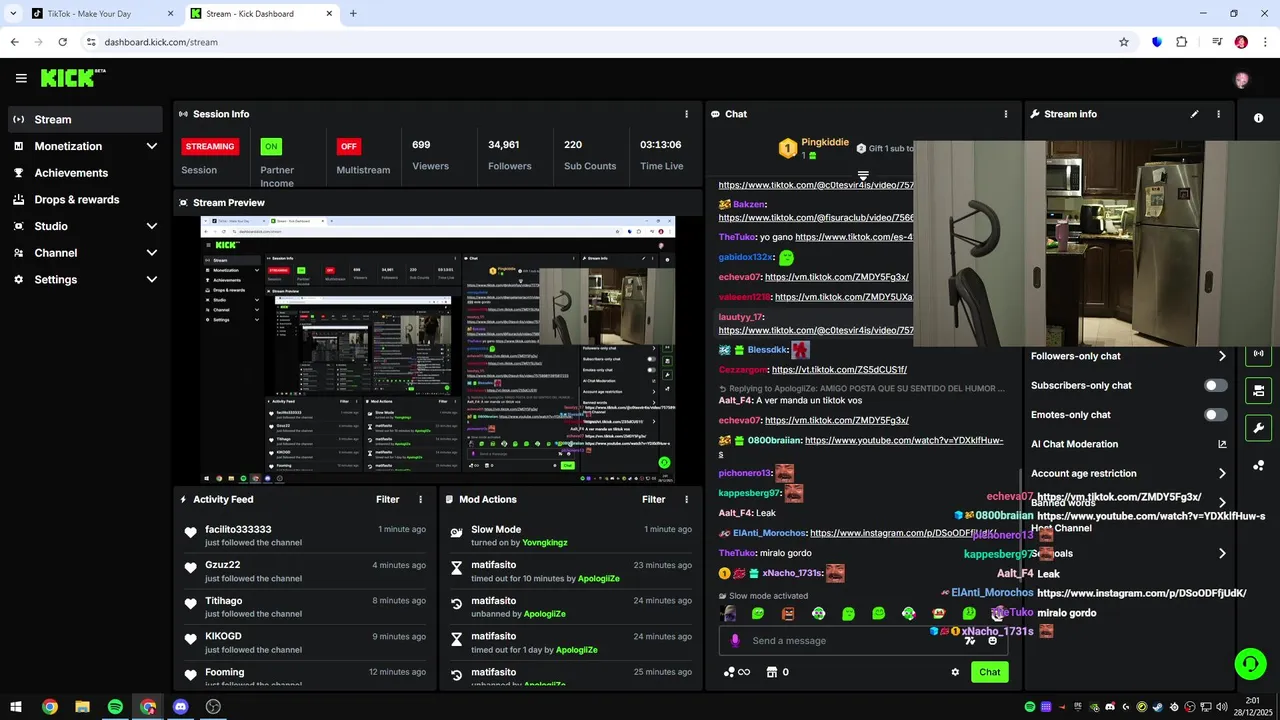
Task: Click Yovngkingz username in Mod Actions
Action: pyautogui.click(x=544, y=543)
